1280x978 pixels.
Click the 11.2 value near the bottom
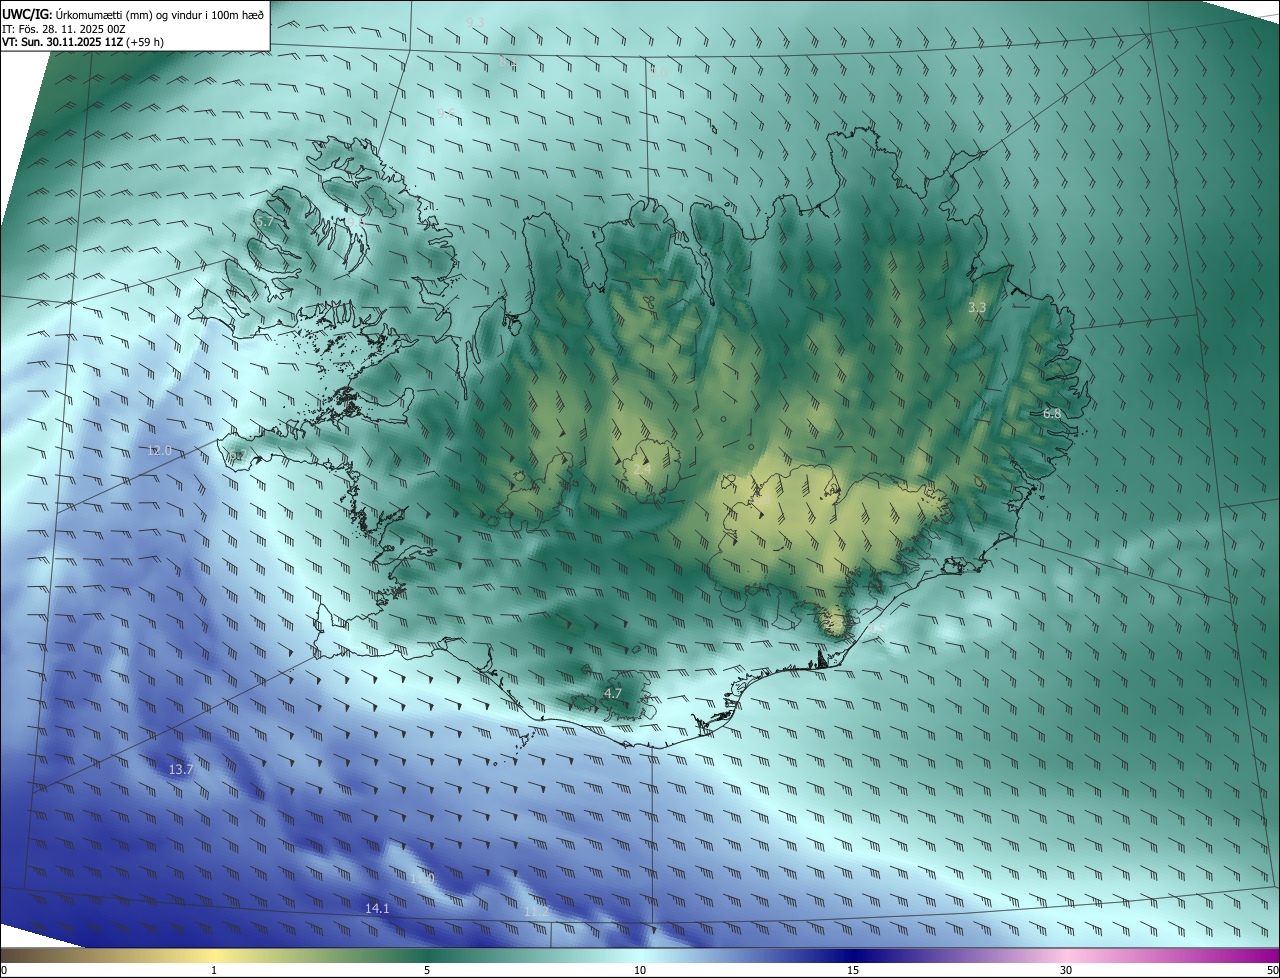coord(536,911)
